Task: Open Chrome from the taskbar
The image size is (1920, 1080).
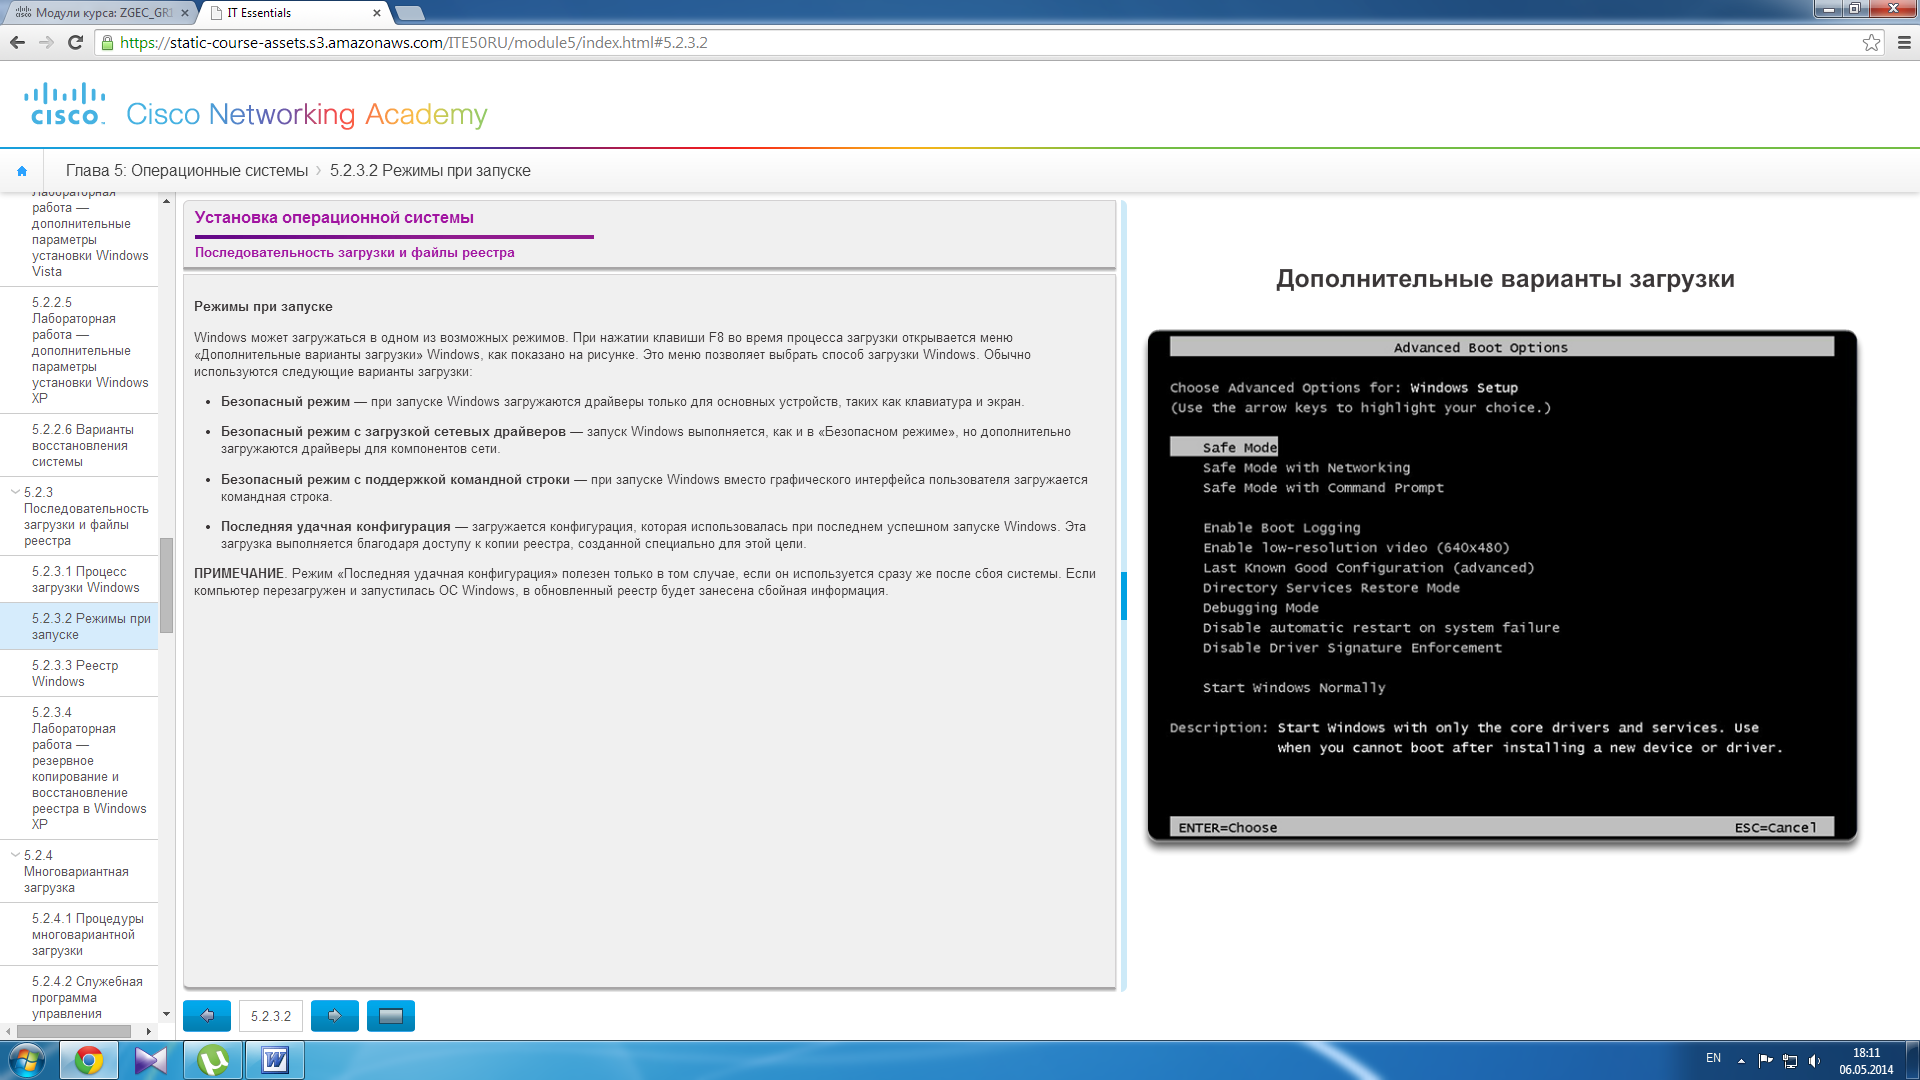Action: point(89,1060)
